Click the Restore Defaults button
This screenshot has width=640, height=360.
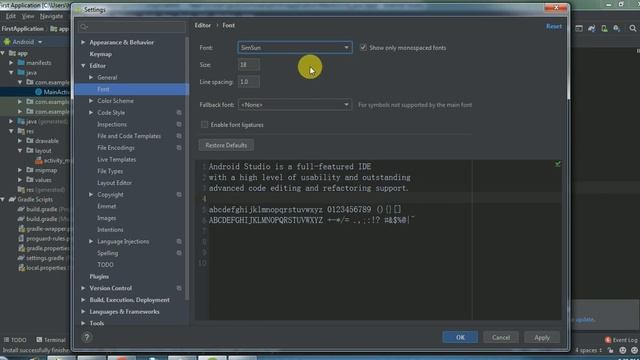point(226,145)
